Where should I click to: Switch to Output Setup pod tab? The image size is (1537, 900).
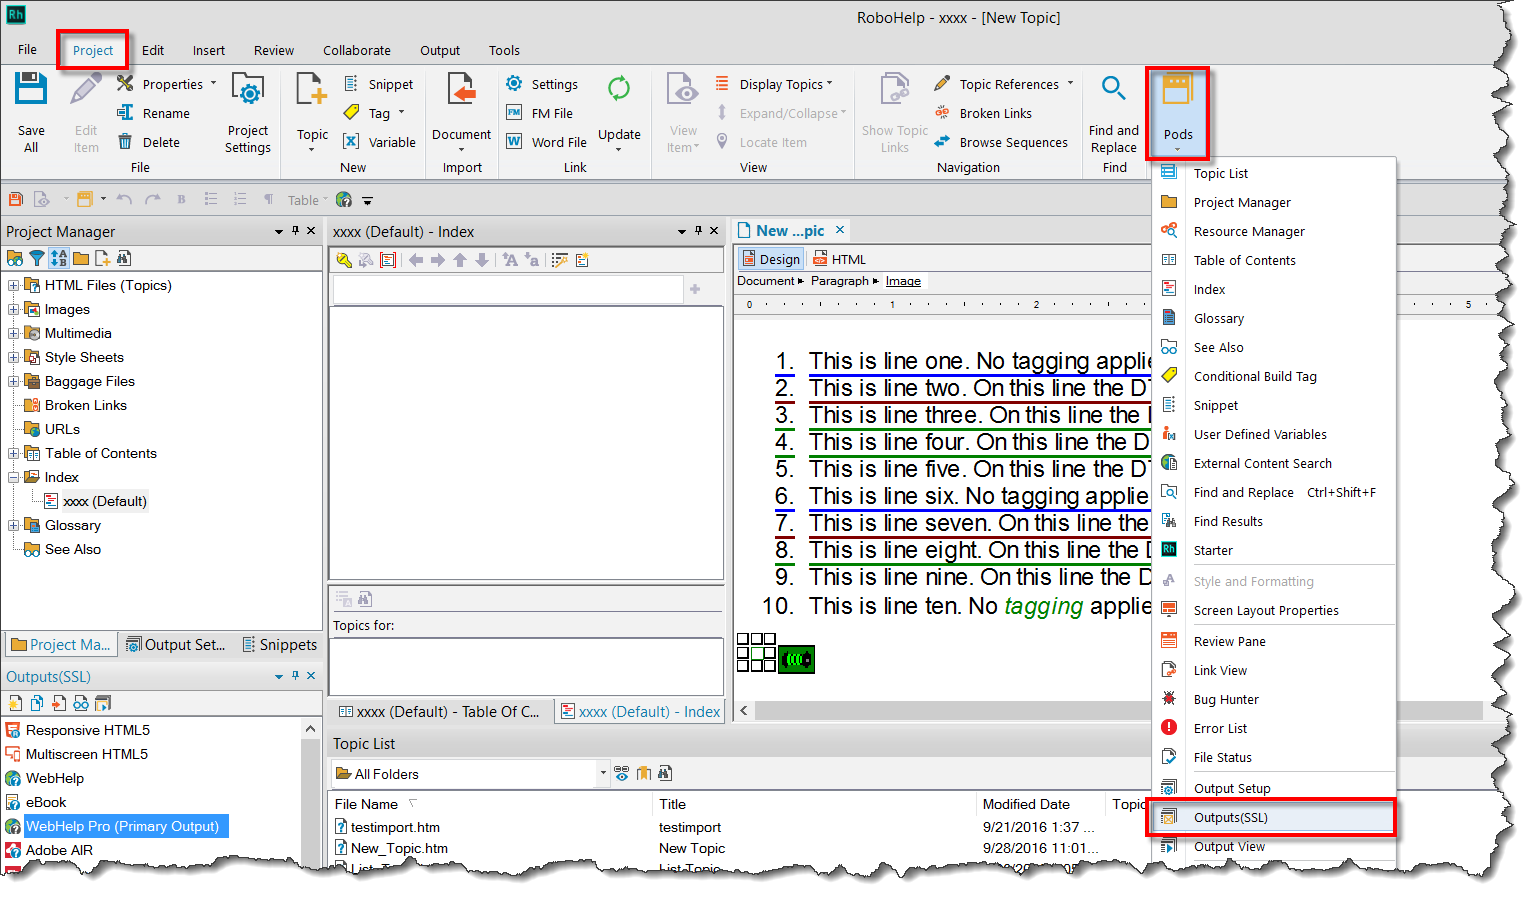(x=176, y=645)
